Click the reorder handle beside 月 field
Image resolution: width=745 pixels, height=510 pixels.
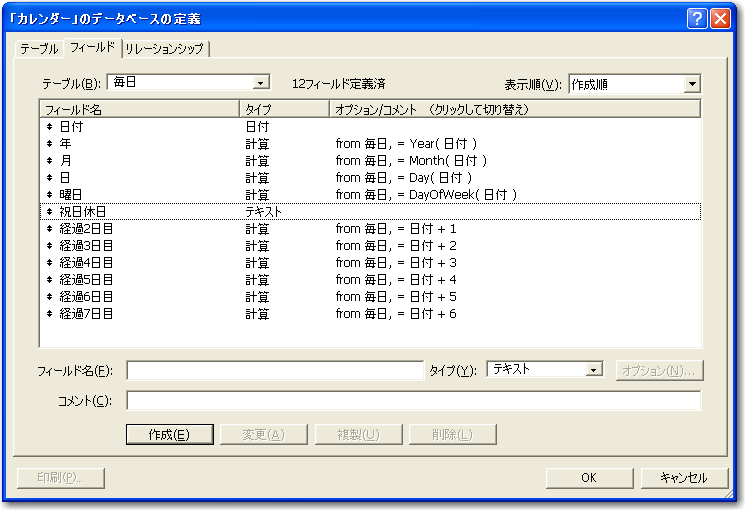pyautogui.click(x=49, y=161)
